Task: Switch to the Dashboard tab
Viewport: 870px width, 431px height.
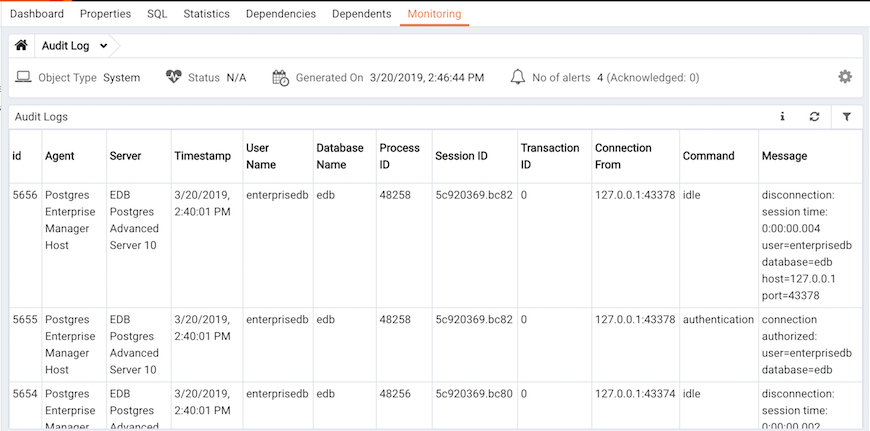Action: 37,14
